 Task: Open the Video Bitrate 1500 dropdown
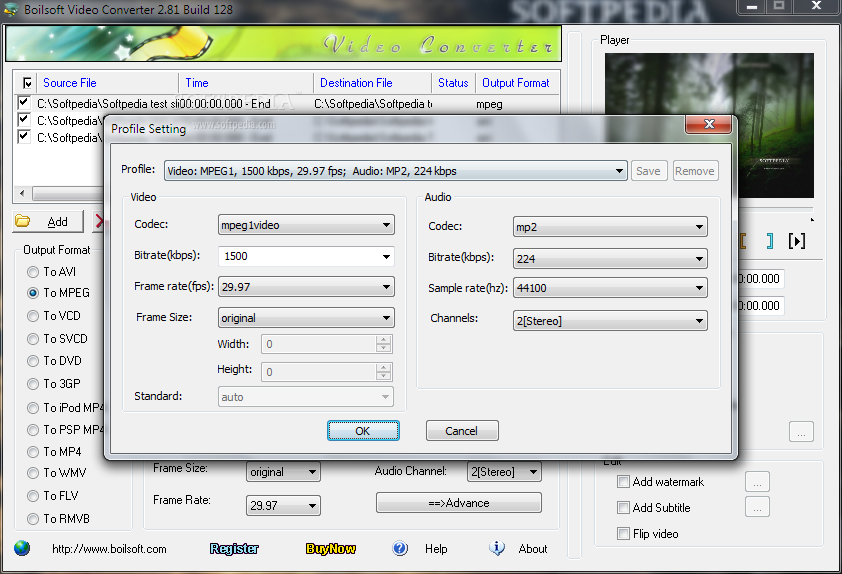[306, 256]
